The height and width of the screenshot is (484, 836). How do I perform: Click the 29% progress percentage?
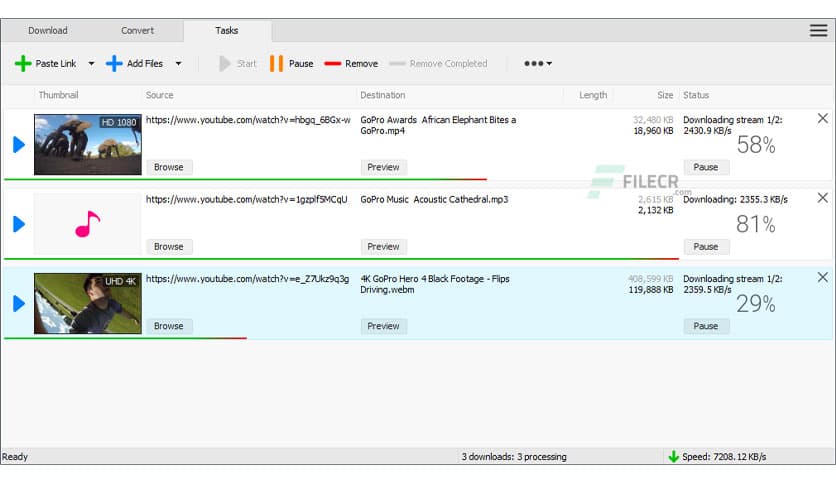pos(756,304)
